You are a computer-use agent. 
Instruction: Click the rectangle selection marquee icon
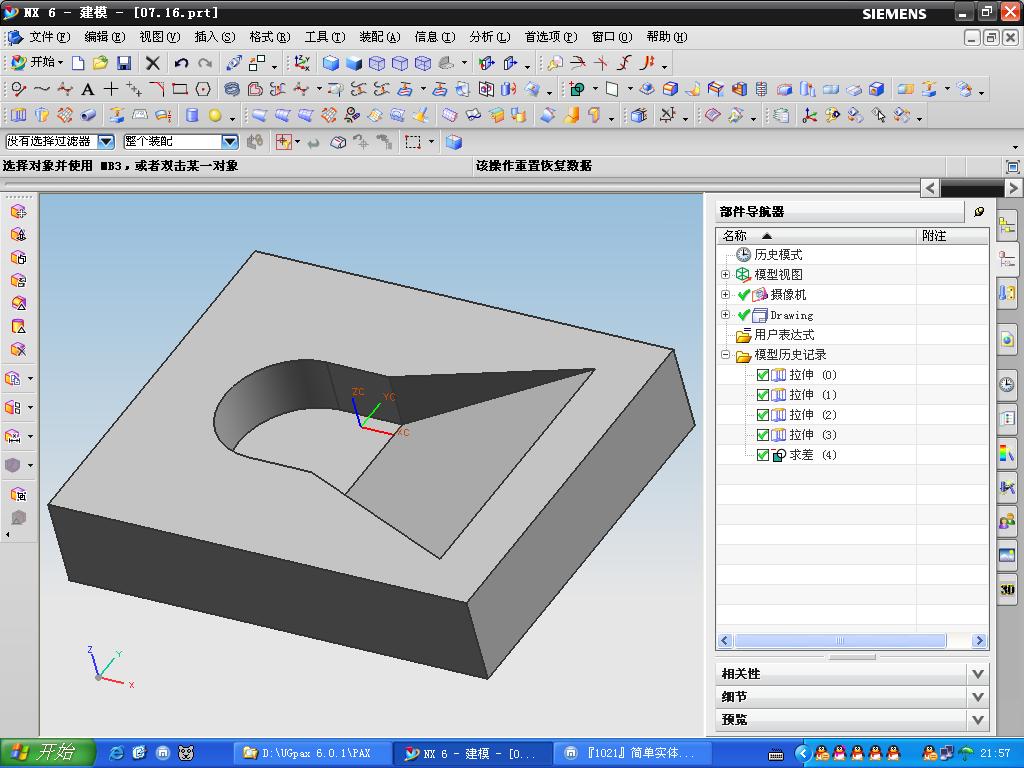point(413,142)
